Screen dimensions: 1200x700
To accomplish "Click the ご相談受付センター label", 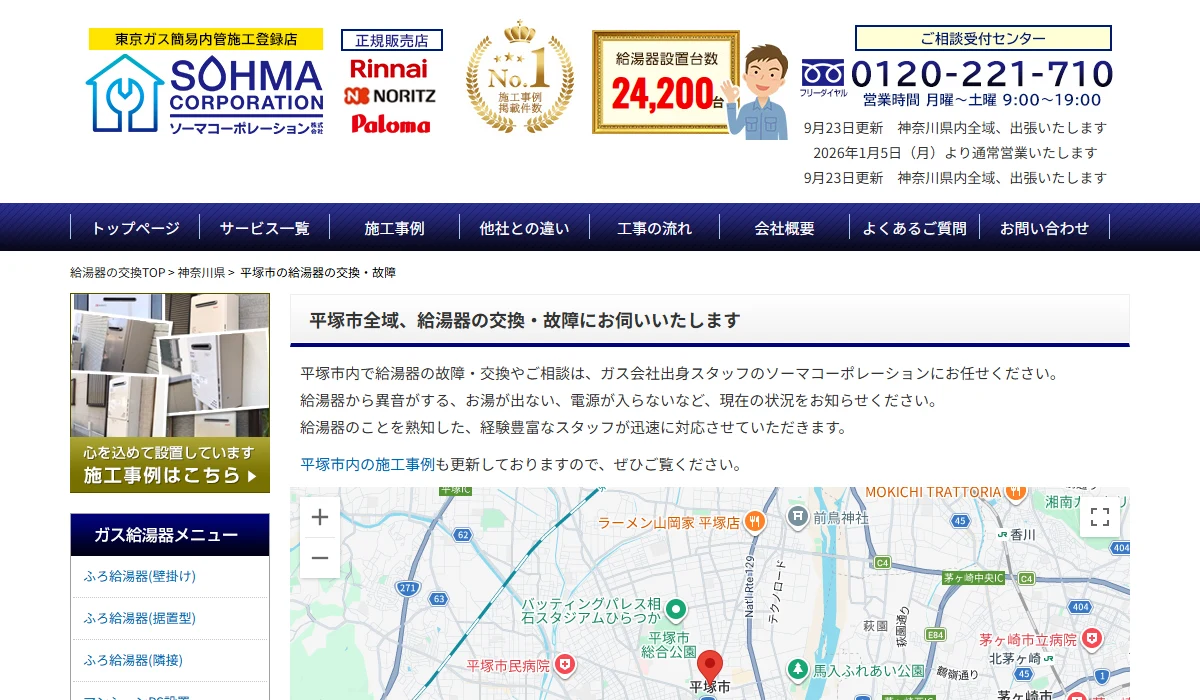I will pyautogui.click(x=983, y=38).
